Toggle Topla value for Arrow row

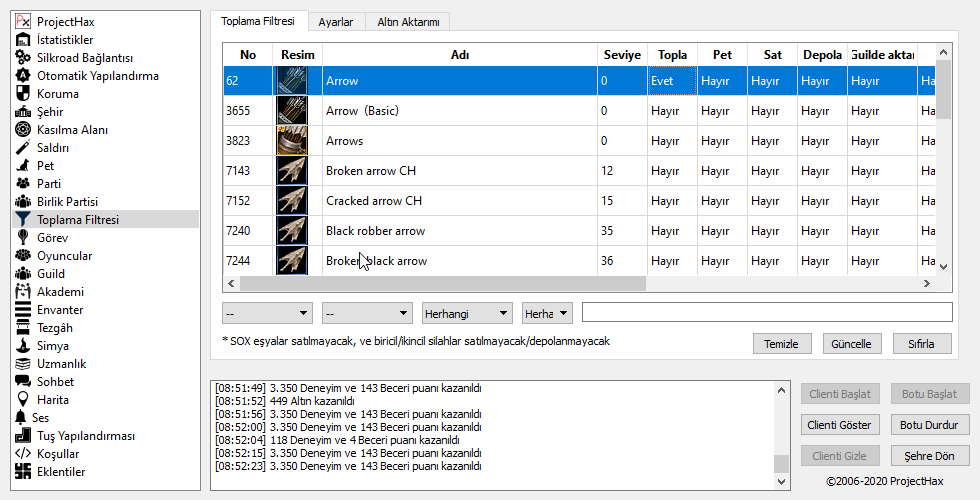[x=672, y=81]
